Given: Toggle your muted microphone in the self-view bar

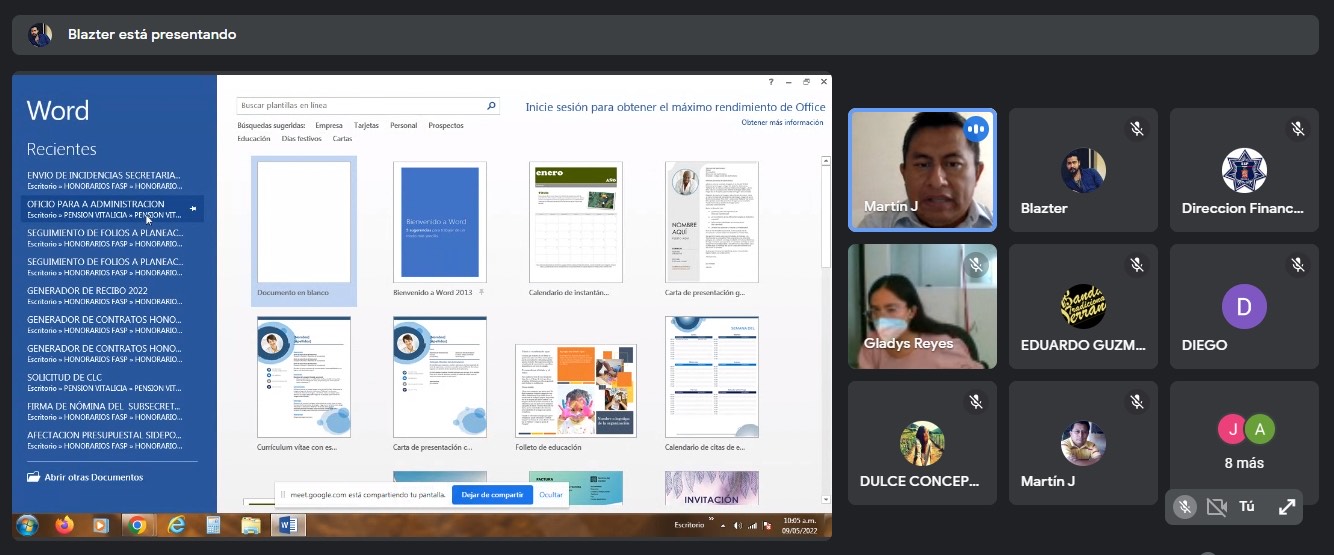Looking at the screenshot, I should click(1185, 507).
